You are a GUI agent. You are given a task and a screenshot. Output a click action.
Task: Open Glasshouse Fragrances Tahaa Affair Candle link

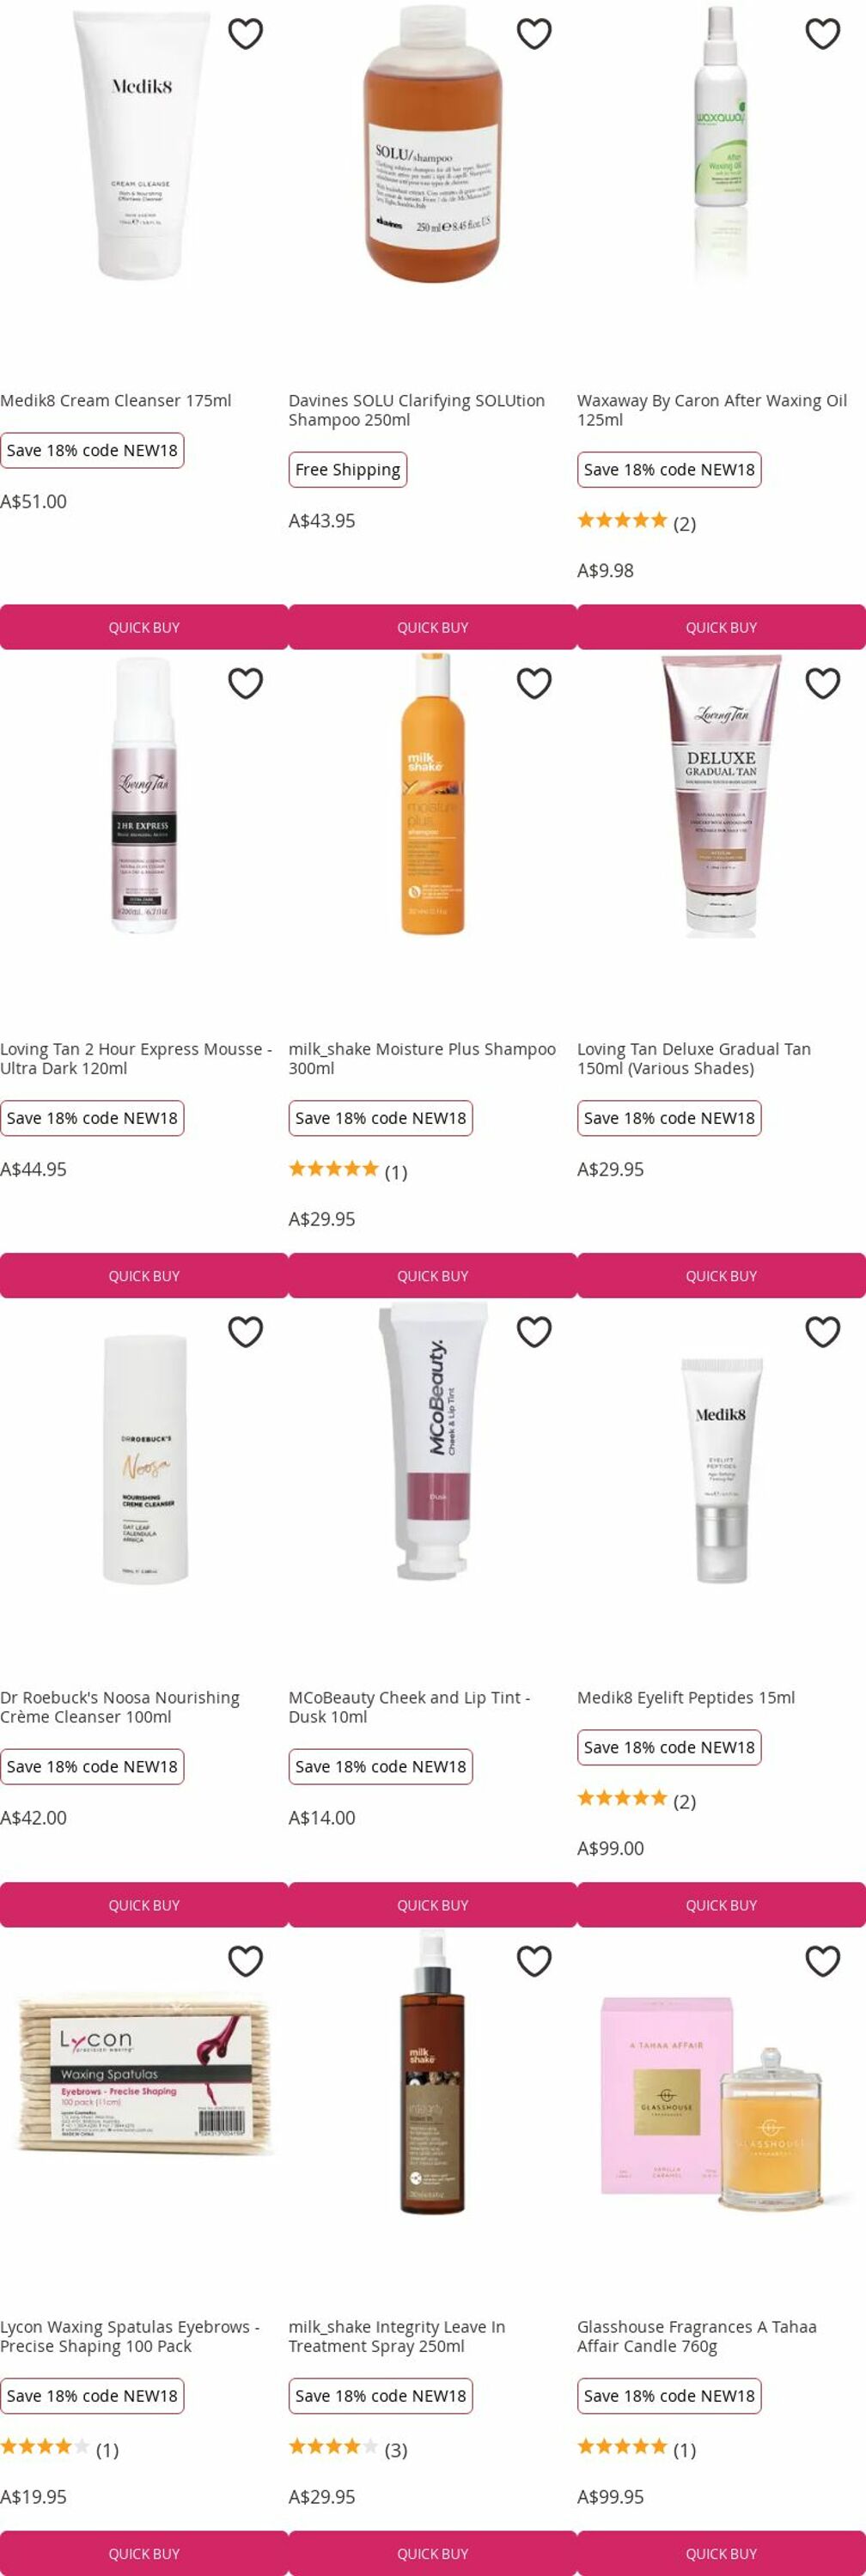point(697,2336)
